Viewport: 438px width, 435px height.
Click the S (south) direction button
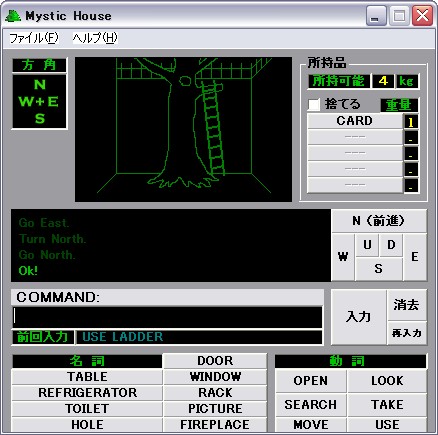point(379,269)
